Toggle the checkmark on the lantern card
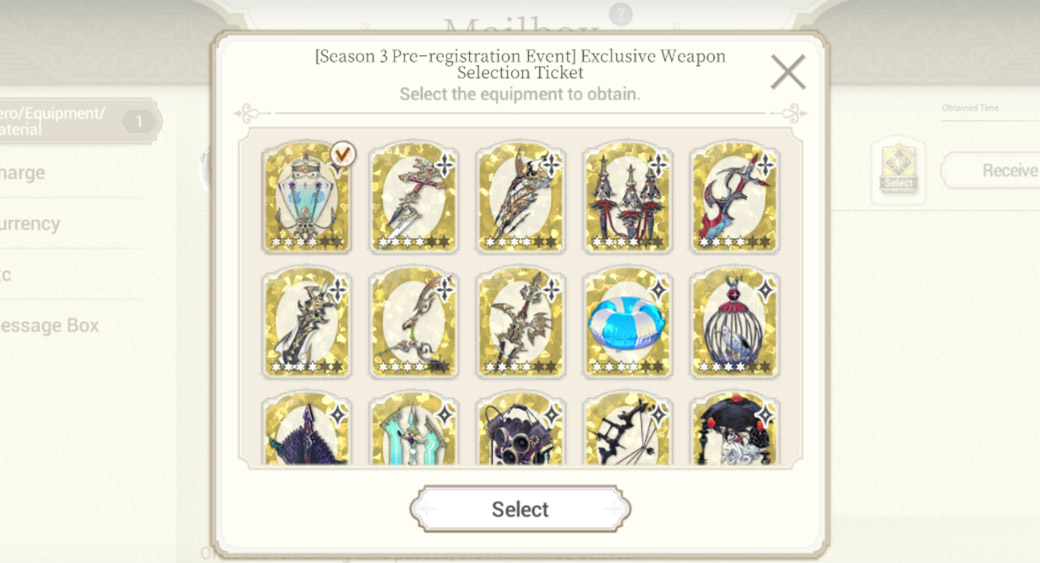This screenshot has width=1040, height=563. (x=342, y=155)
